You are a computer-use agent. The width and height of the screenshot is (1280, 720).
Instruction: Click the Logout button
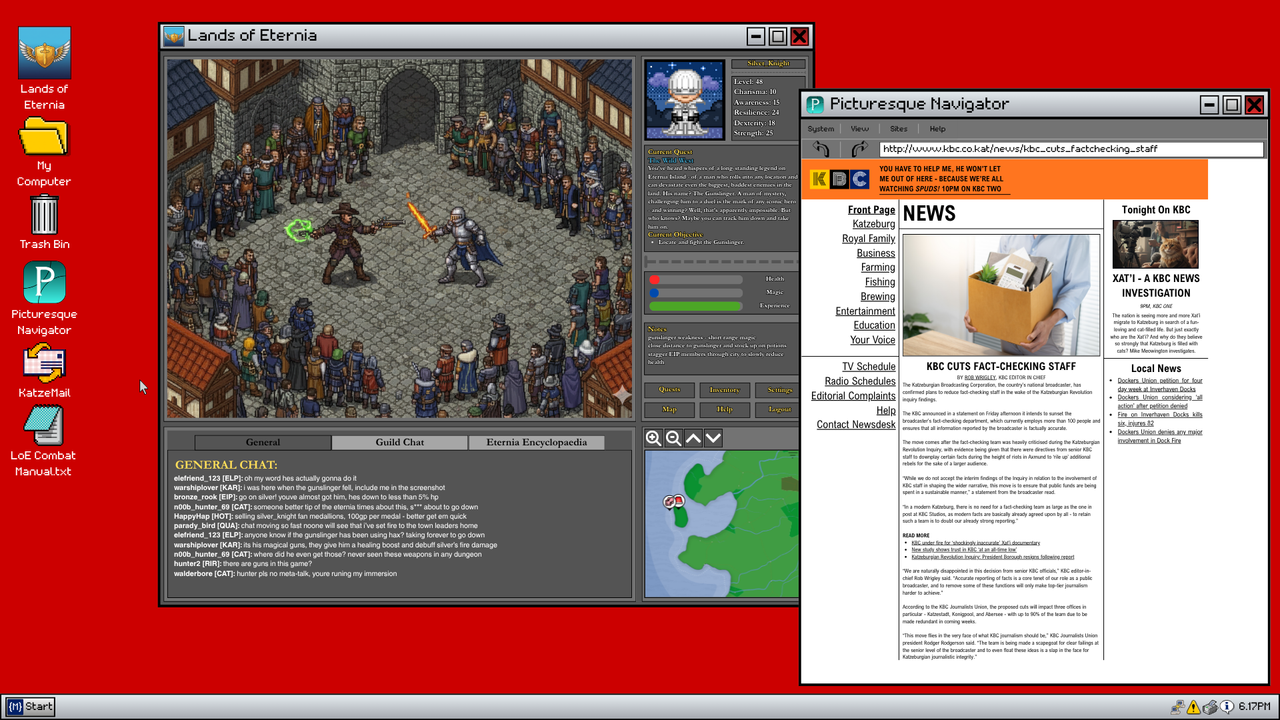779,409
